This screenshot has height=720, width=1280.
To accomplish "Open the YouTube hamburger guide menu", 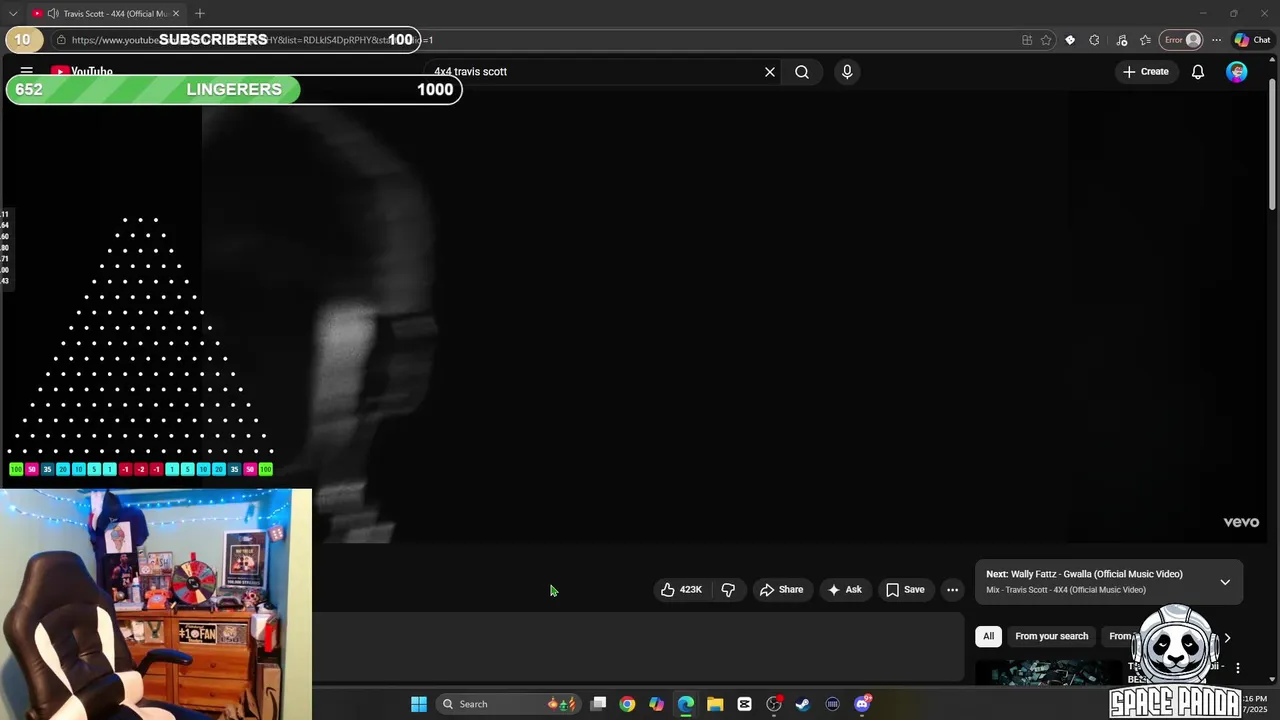I will 27,71.
